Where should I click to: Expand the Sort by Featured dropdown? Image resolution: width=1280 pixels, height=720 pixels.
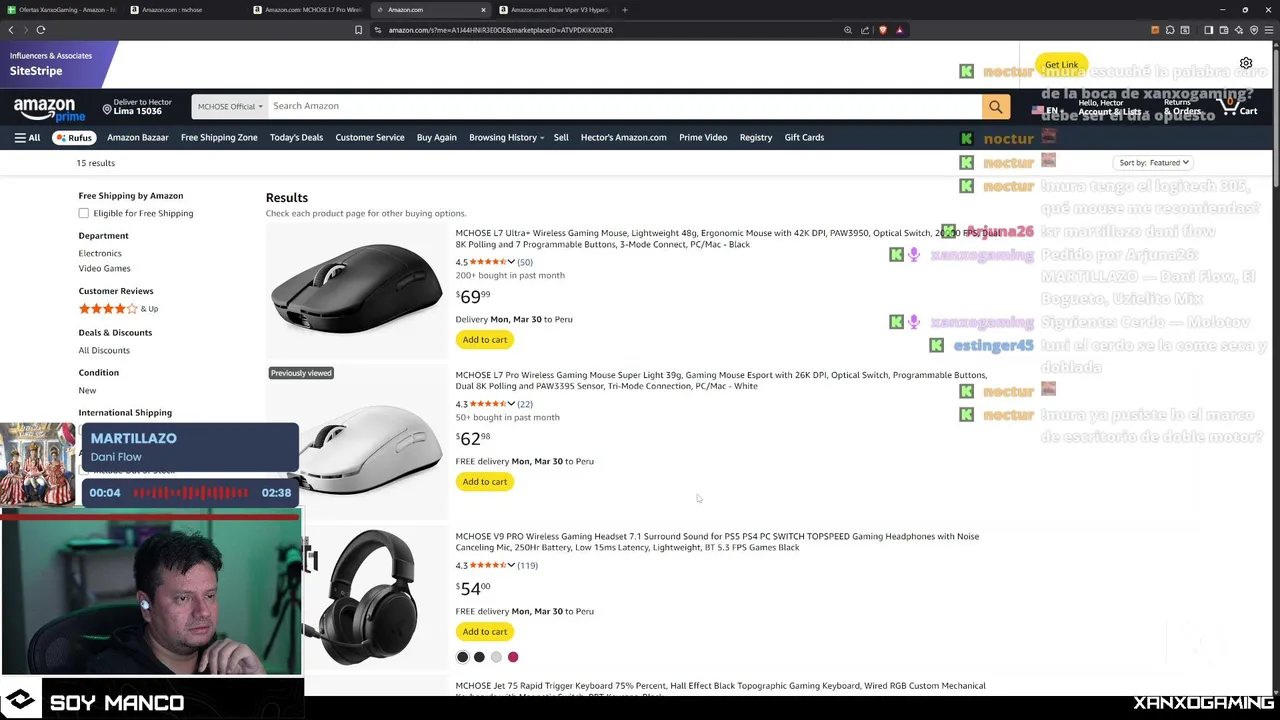pos(1154,163)
